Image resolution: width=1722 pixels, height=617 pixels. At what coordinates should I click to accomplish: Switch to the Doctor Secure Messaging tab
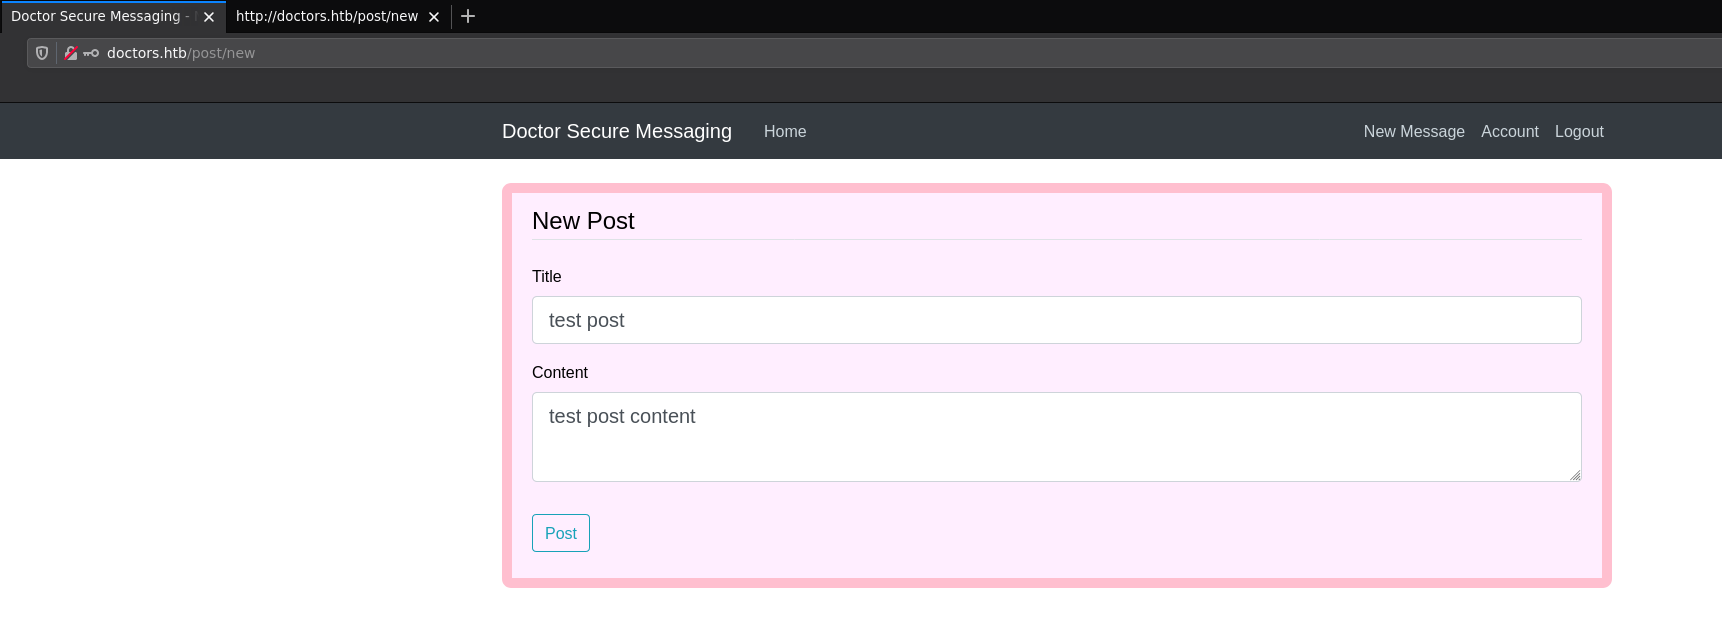pos(98,17)
